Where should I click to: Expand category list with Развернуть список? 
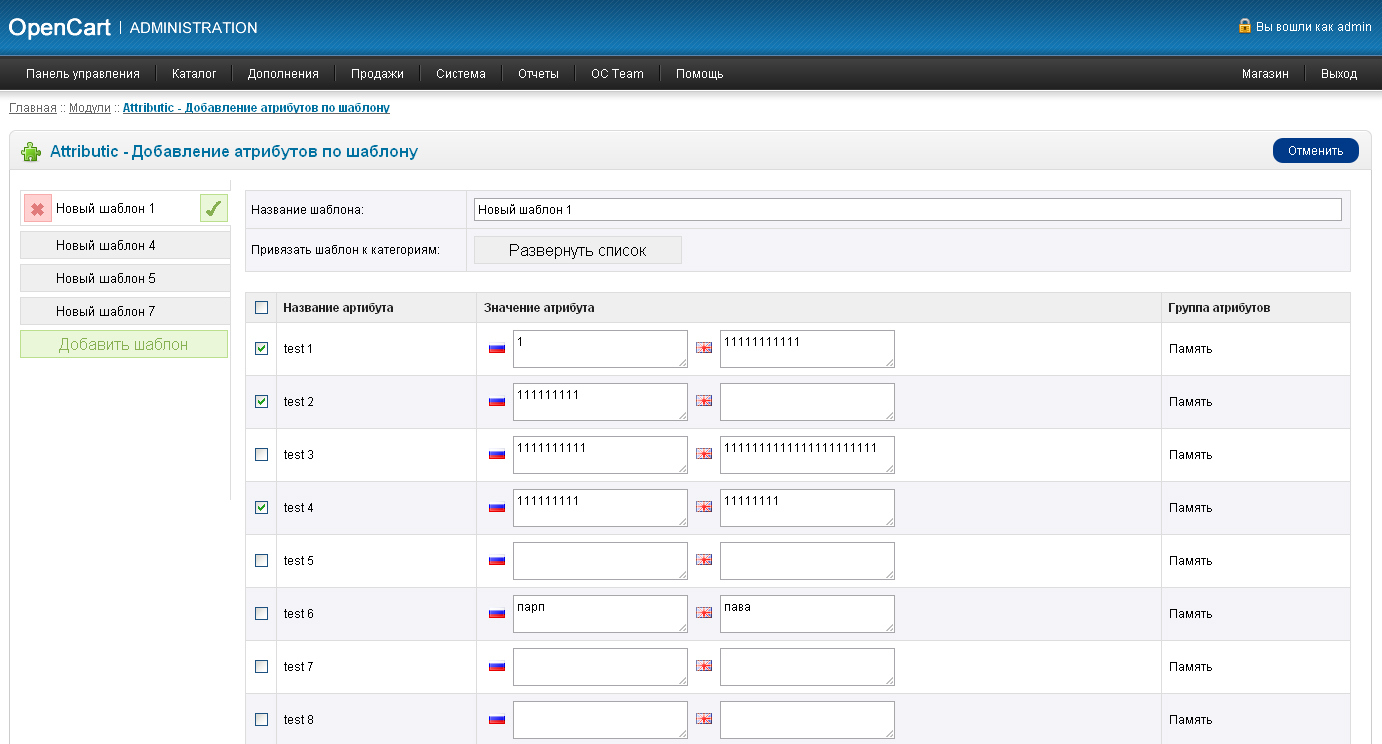(577, 251)
